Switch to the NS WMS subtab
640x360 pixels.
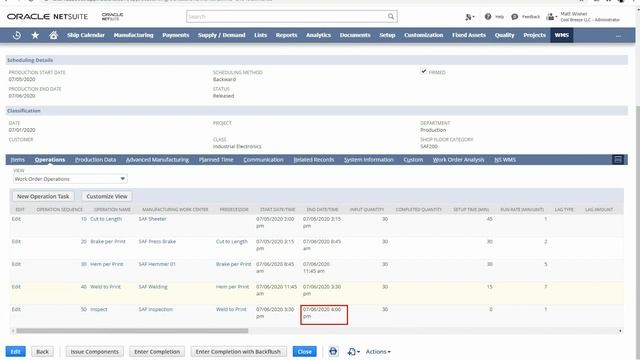[x=505, y=160]
